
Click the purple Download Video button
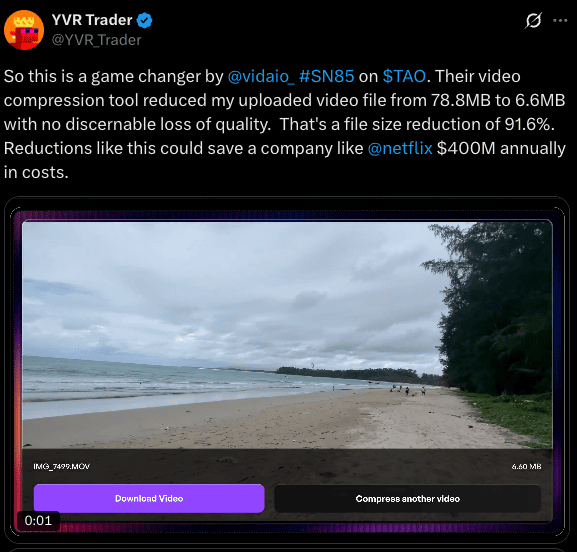pos(149,498)
